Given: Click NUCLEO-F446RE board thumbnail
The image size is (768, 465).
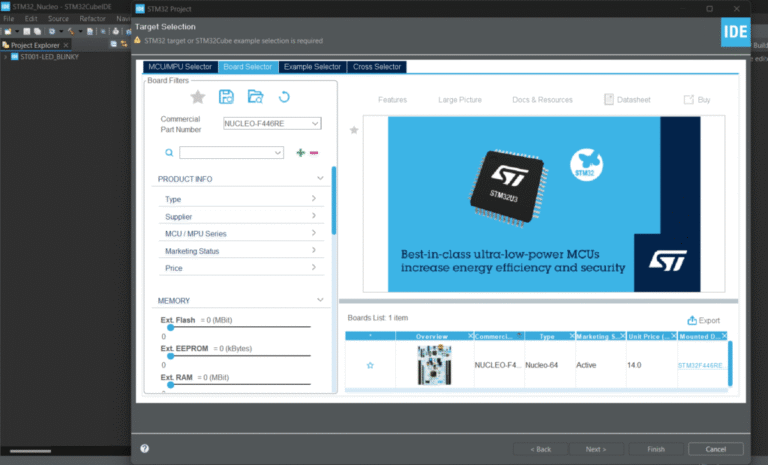Looking at the screenshot, I should (434, 365).
